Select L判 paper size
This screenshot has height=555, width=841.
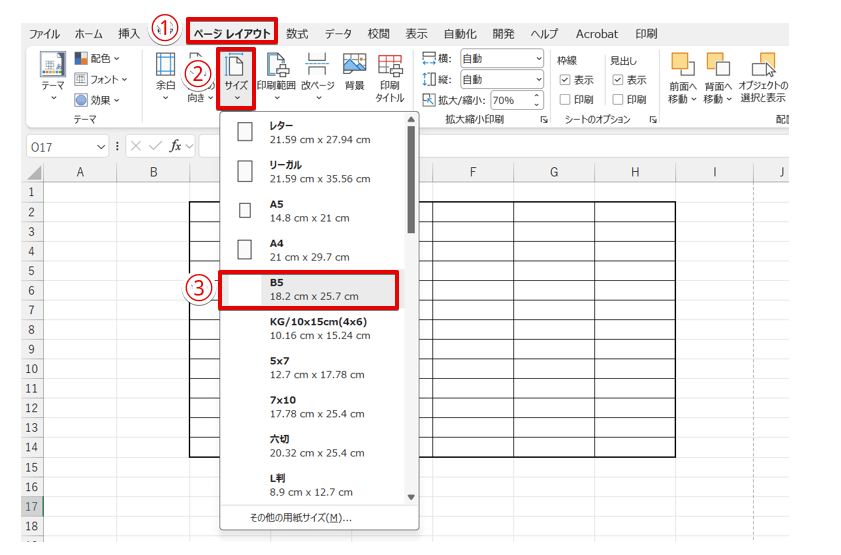pyautogui.click(x=313, y=485)
